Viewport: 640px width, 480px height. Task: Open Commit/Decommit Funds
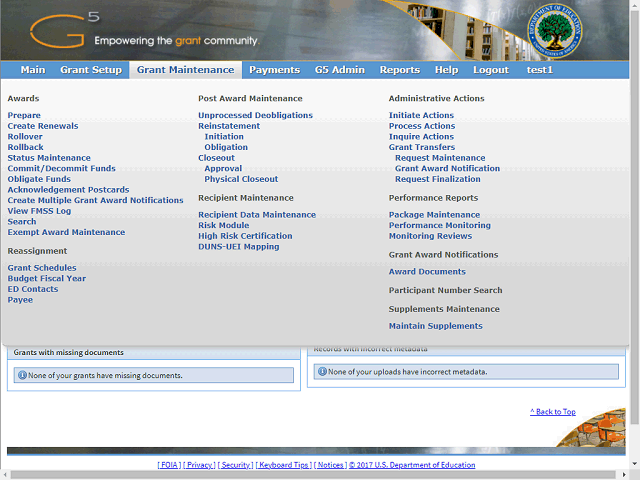pyautogui.click(x=62, y=168)
